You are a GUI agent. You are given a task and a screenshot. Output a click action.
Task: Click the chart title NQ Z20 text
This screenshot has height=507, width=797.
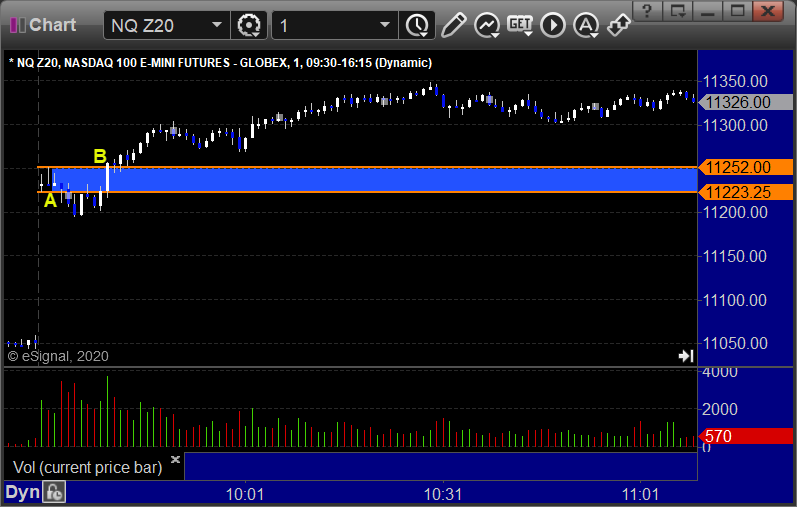click(220, 63)
